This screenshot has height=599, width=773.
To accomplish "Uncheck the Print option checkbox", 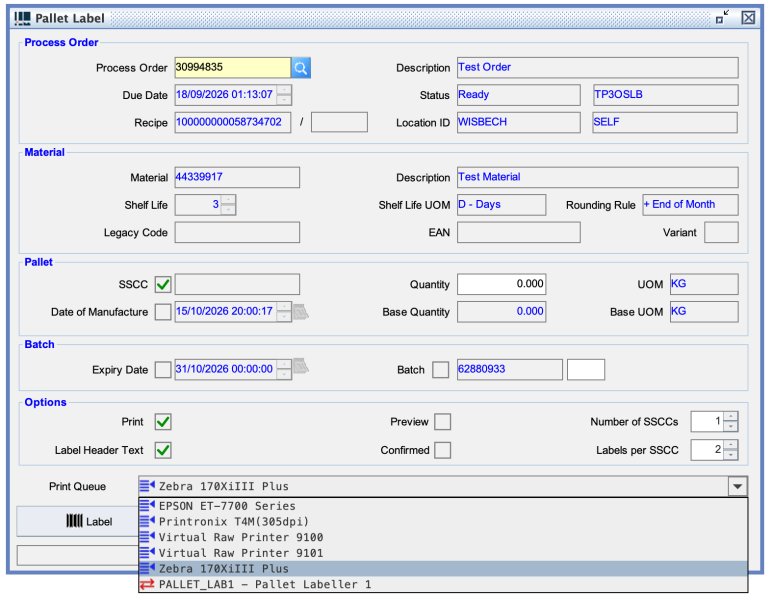I will tap(163, 422).
